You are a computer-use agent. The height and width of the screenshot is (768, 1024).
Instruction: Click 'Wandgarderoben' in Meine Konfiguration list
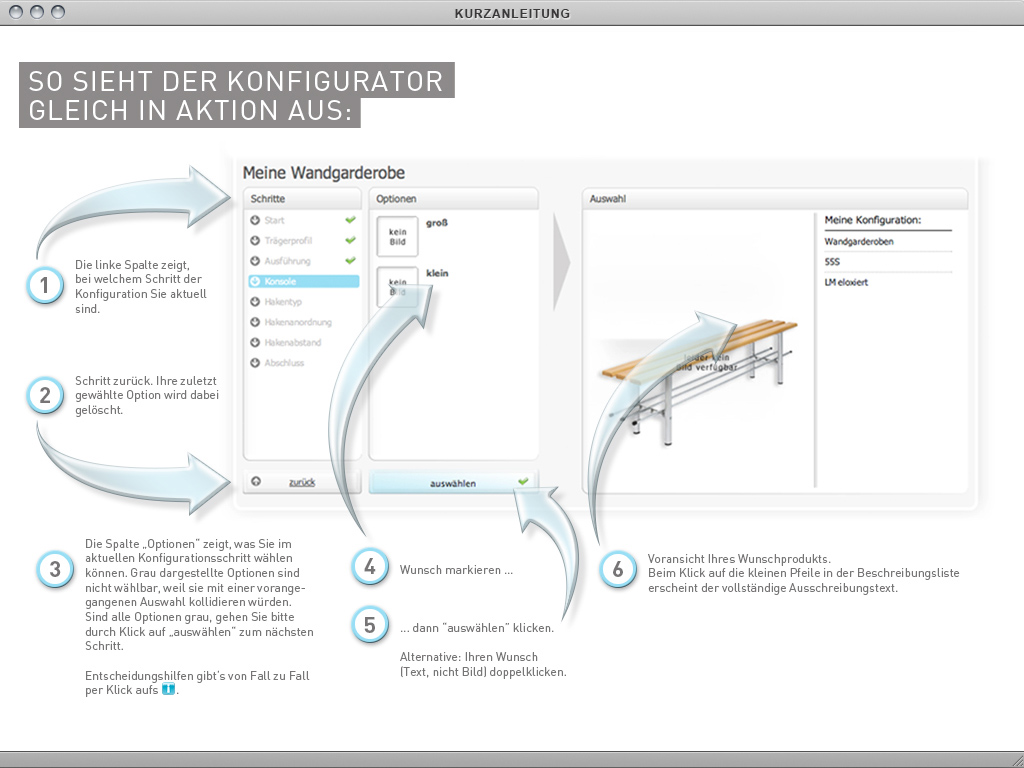859,242
